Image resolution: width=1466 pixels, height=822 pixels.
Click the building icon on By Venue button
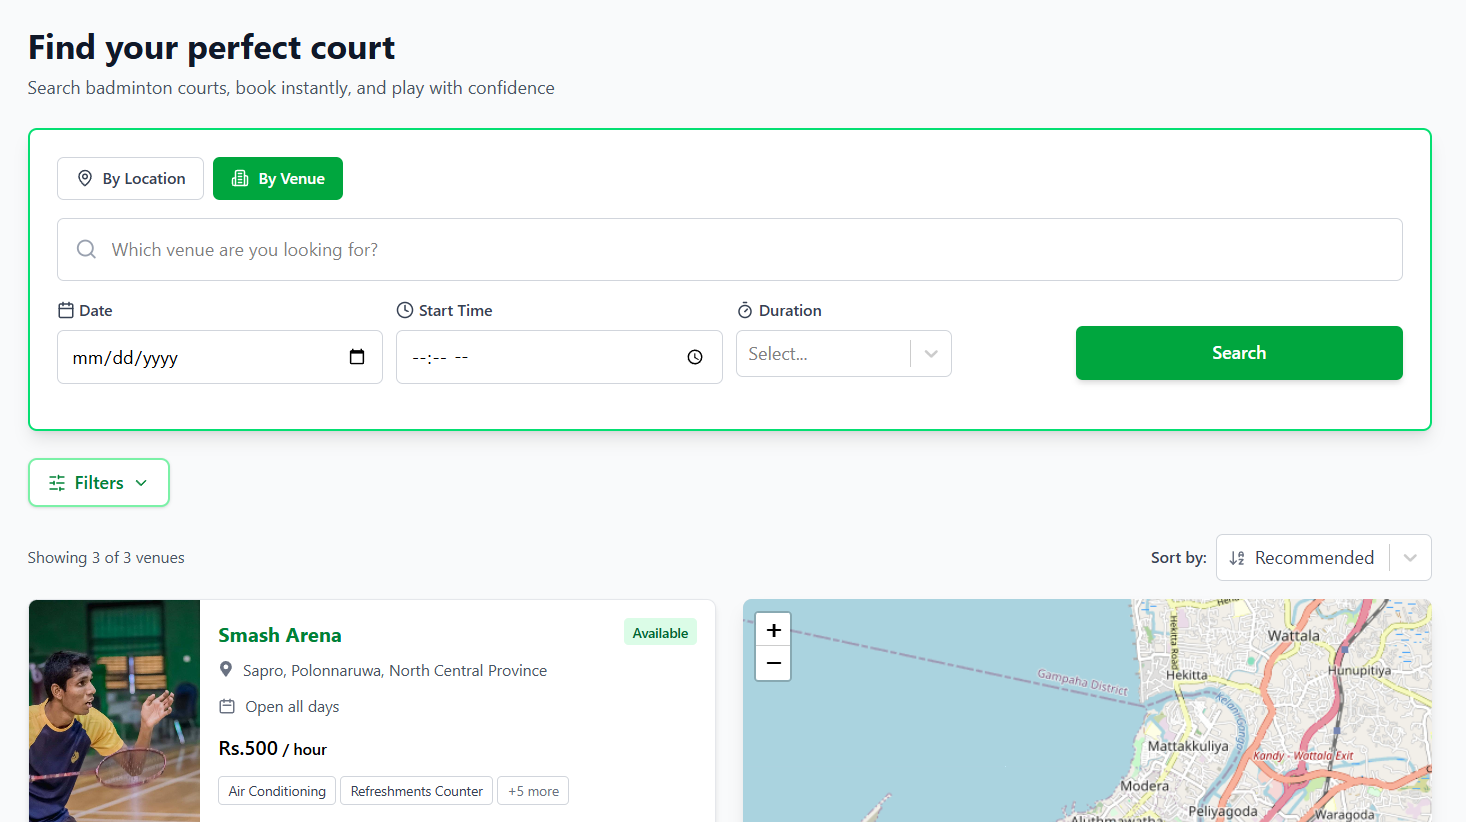coord(239,178)
